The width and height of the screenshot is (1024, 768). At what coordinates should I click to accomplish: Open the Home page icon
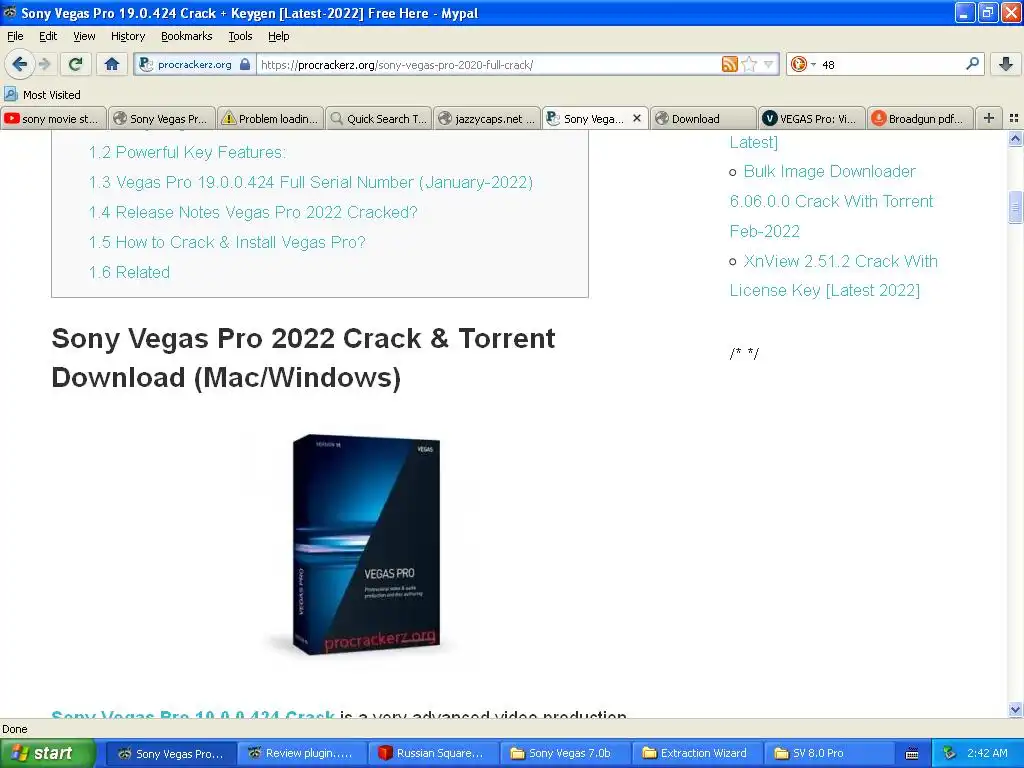click(x=112, y=64)
